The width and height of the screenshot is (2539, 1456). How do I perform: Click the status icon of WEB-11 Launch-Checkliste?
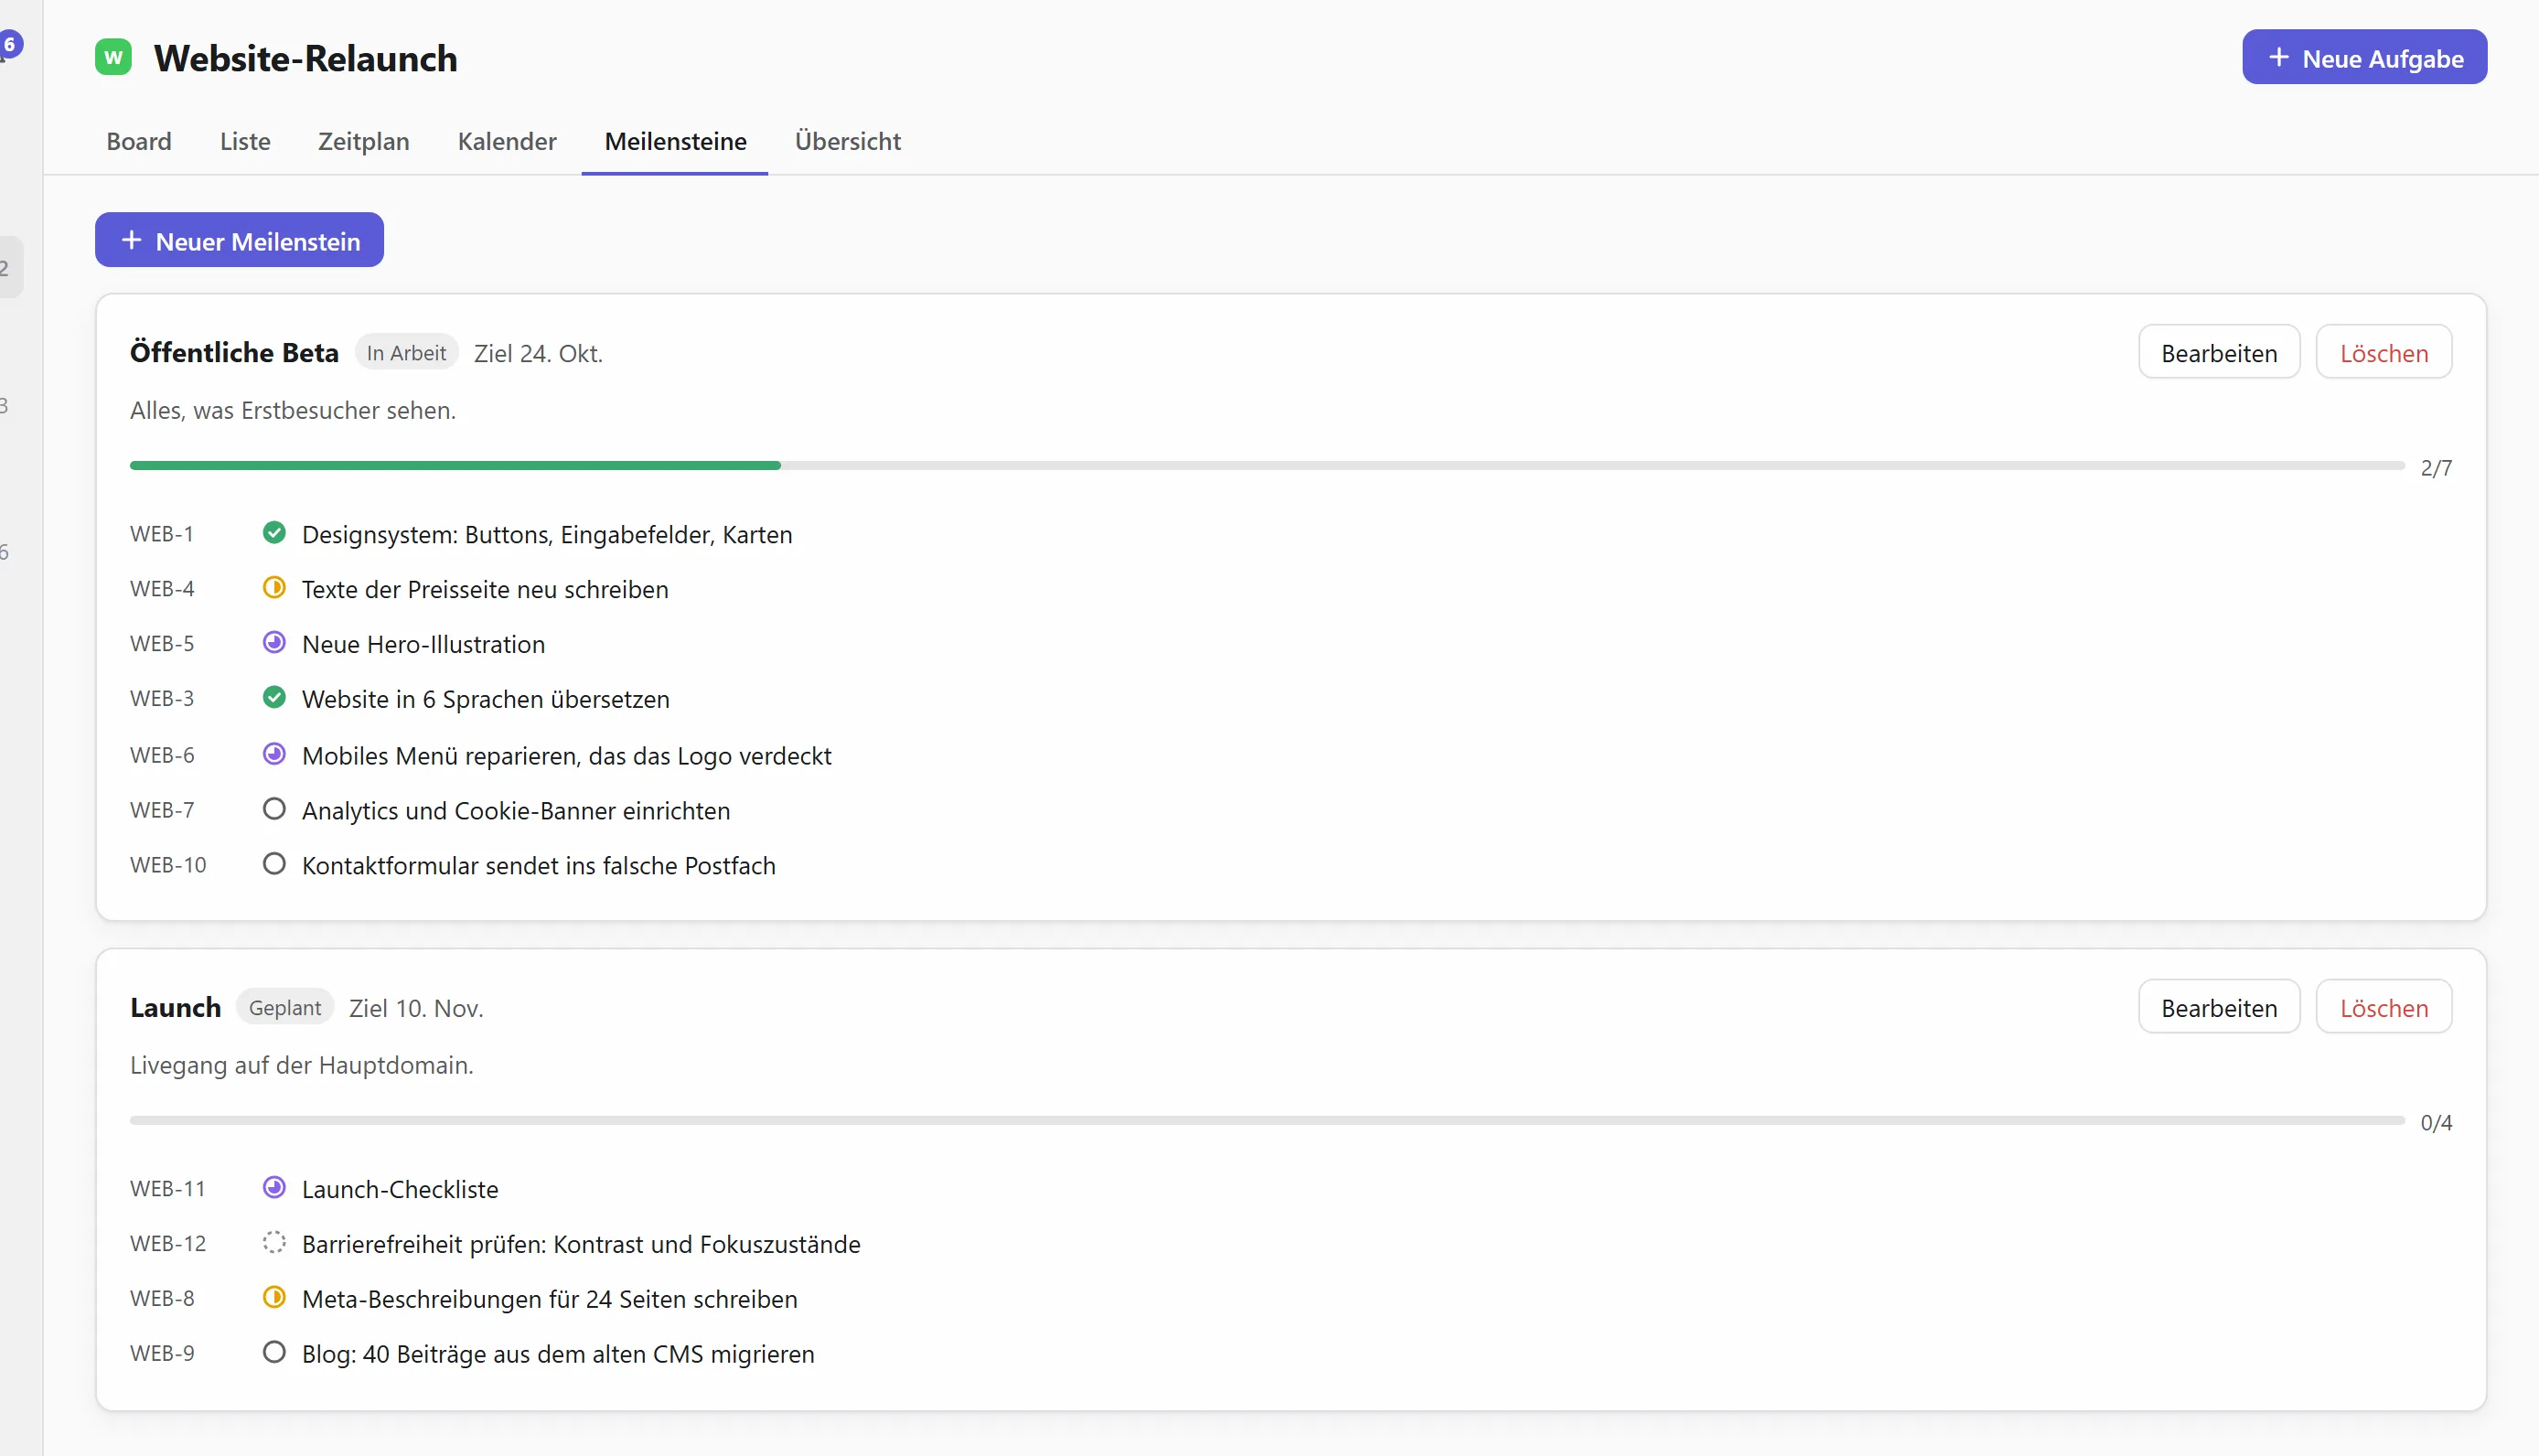coord(274,1188)
